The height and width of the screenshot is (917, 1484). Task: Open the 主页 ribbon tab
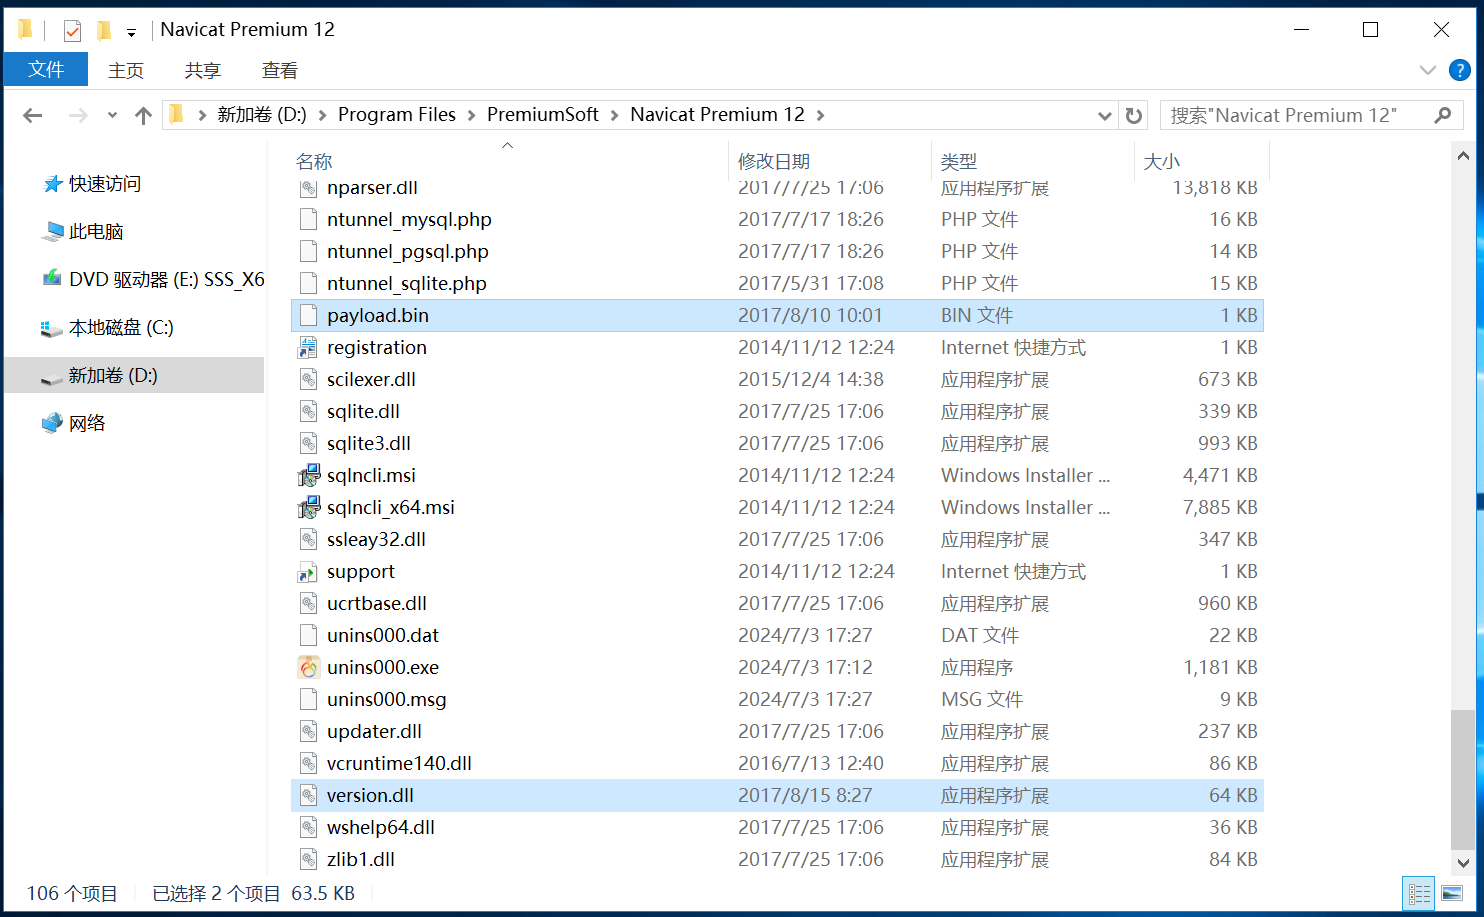126,70
